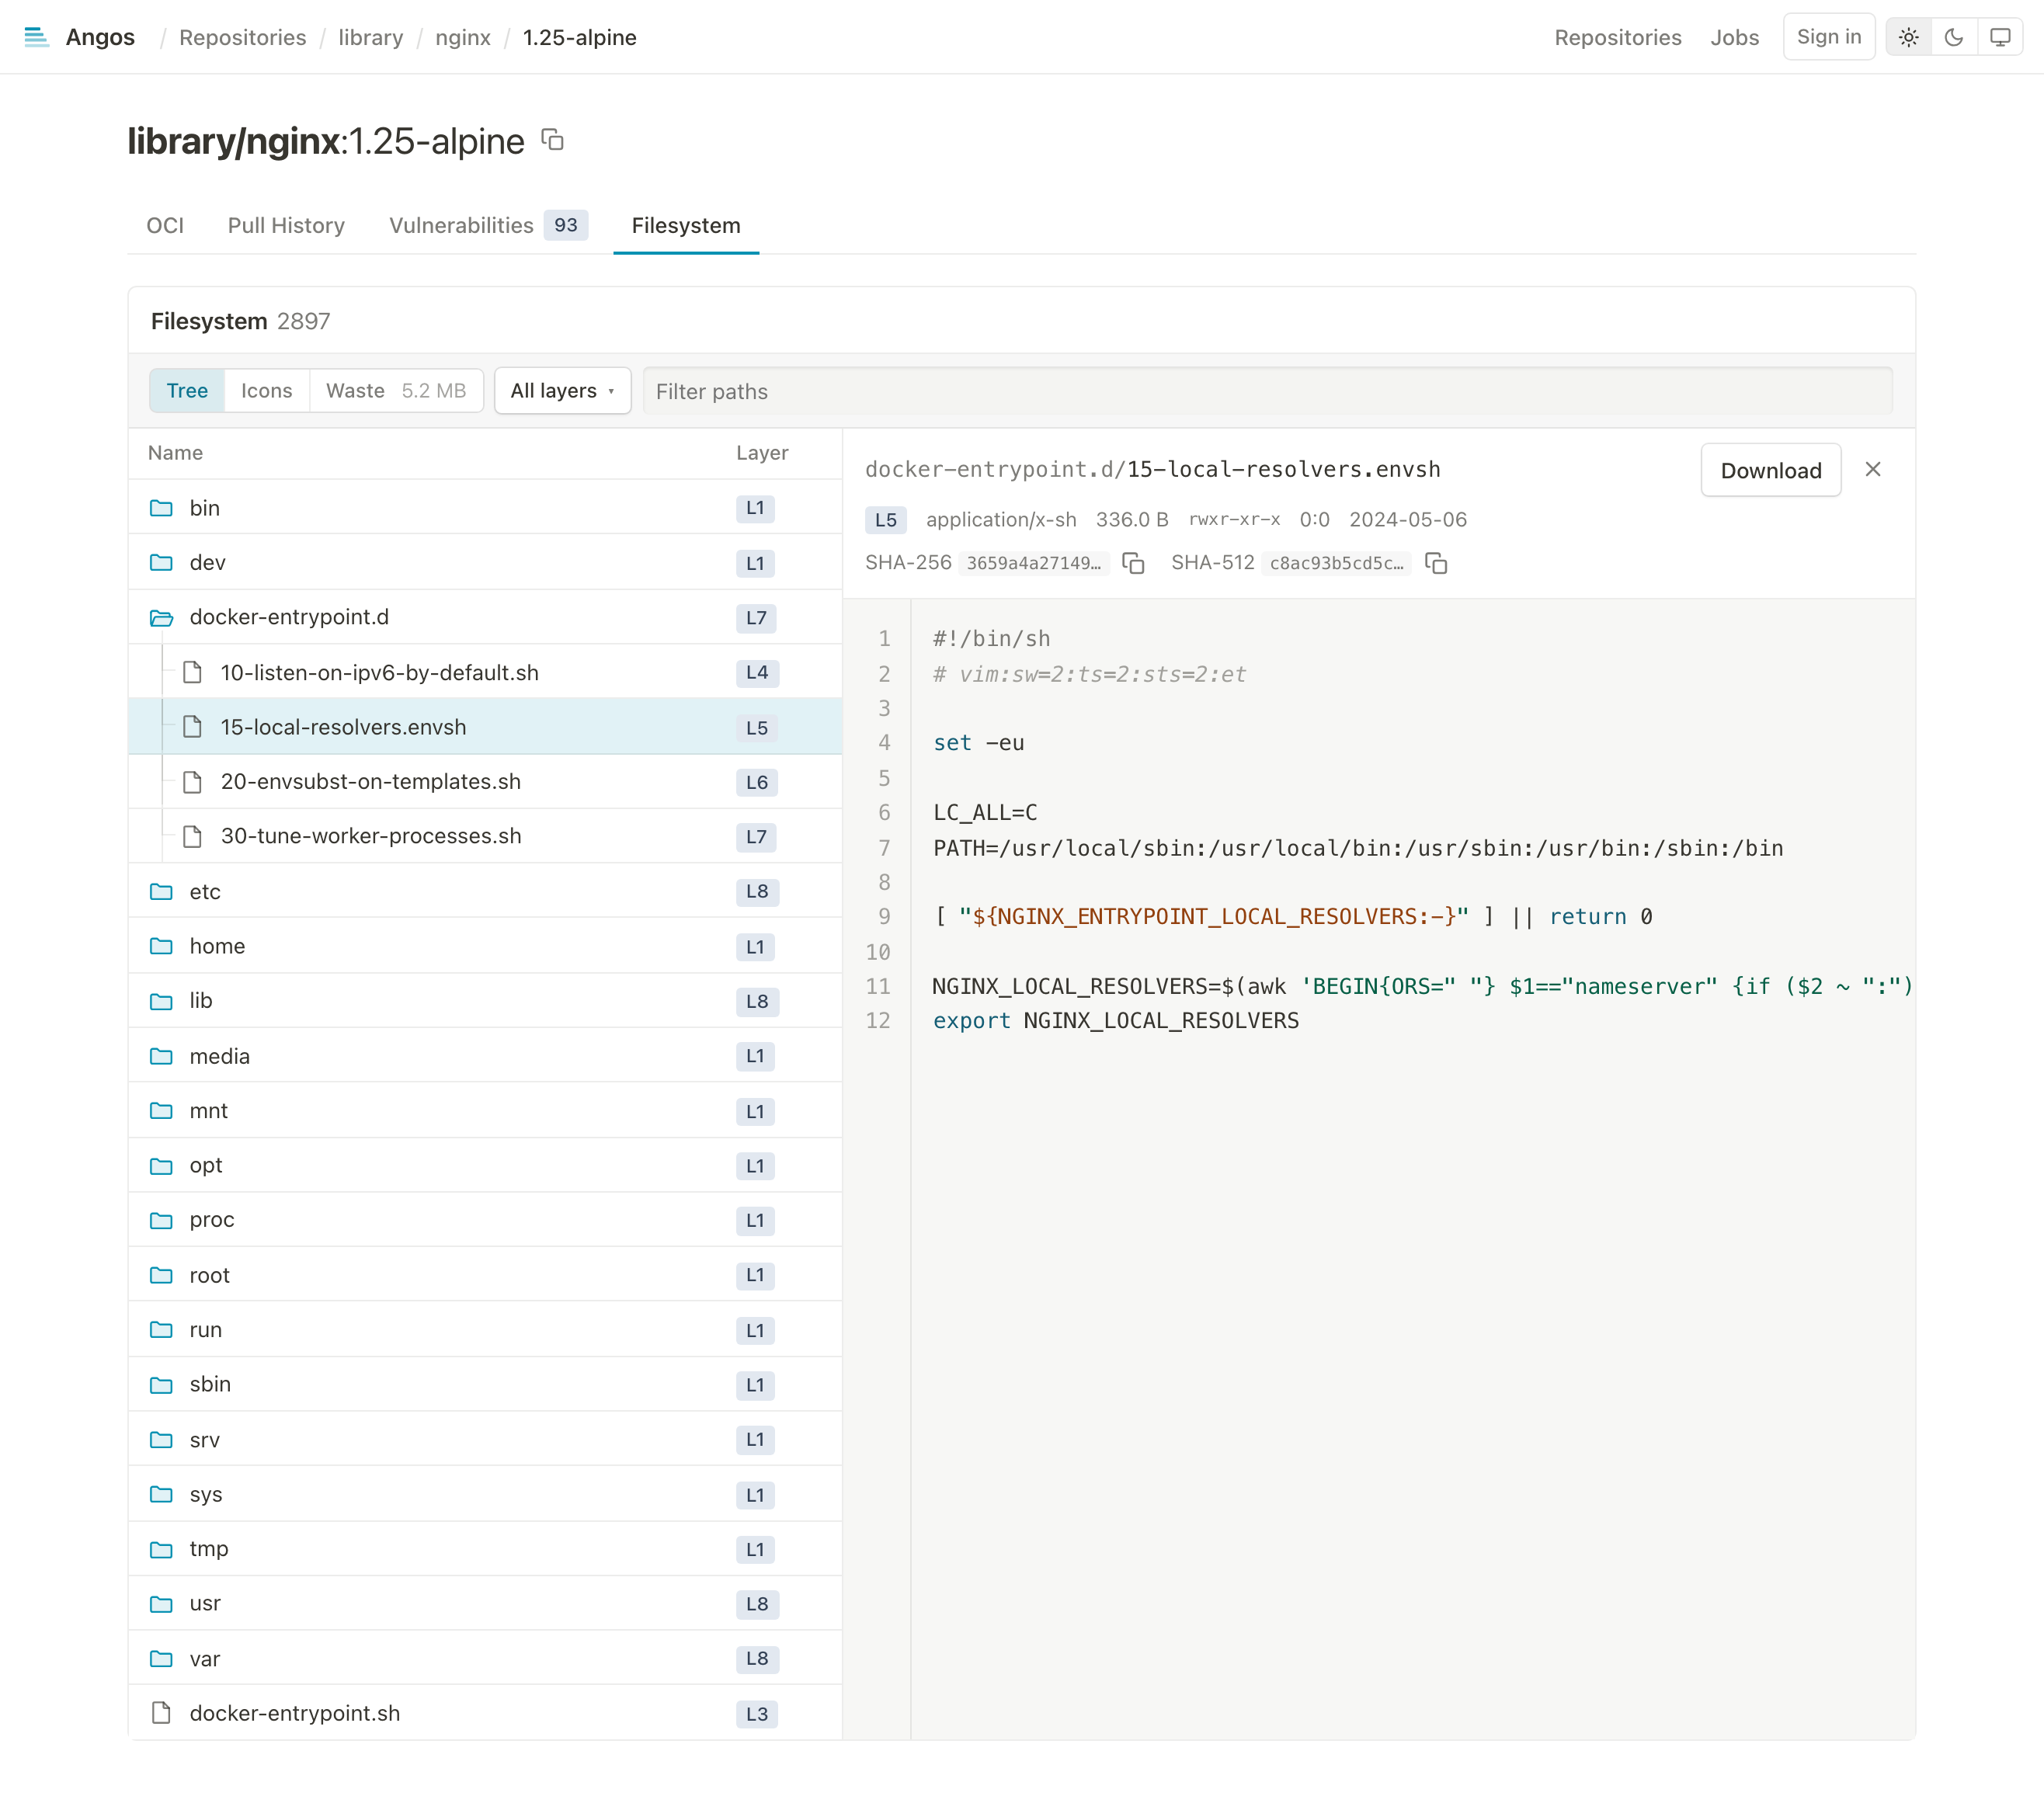Copy the SHA-512 hash

1436,563
